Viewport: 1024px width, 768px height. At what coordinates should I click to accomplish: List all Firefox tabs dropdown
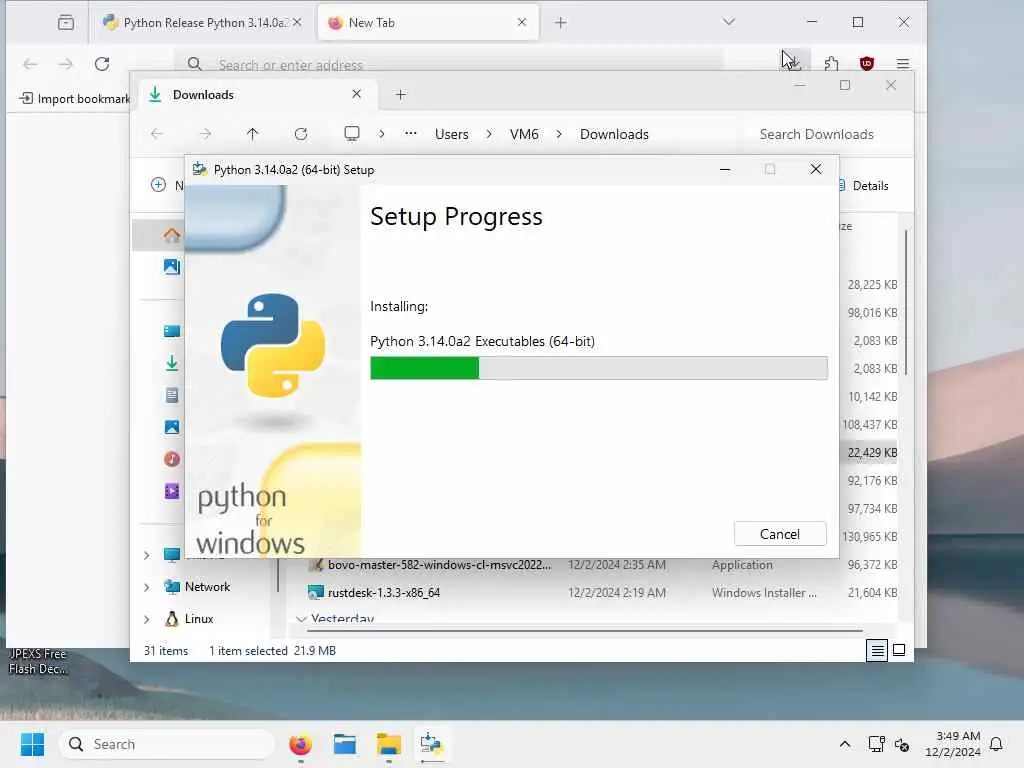click(729, 22)
